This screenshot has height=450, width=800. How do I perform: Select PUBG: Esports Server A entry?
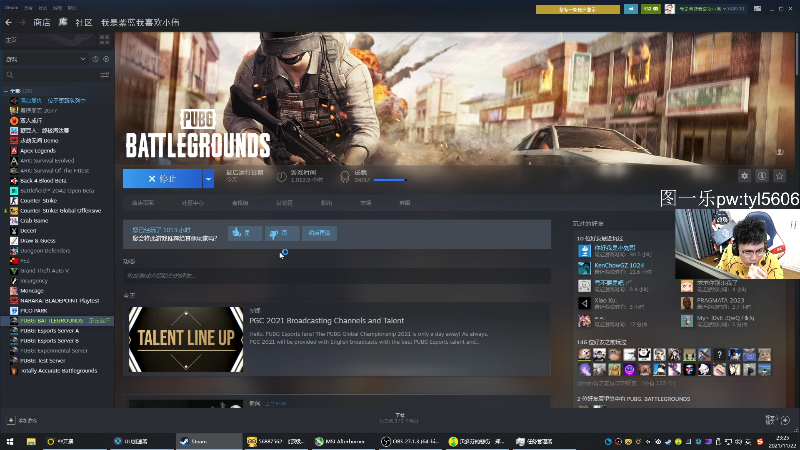click(49, 331)
